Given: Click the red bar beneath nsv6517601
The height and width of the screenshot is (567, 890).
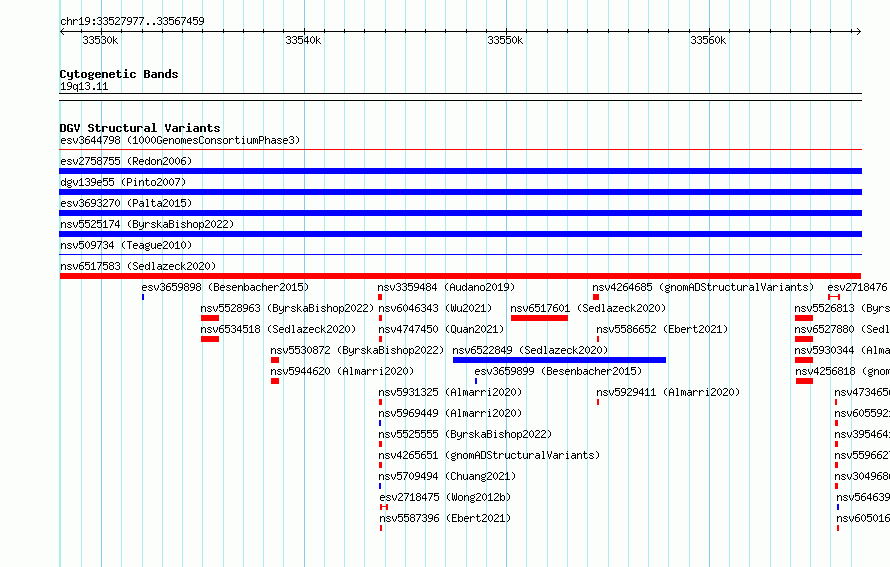Looking at the screenshot, I should click(x=539, y=318).
